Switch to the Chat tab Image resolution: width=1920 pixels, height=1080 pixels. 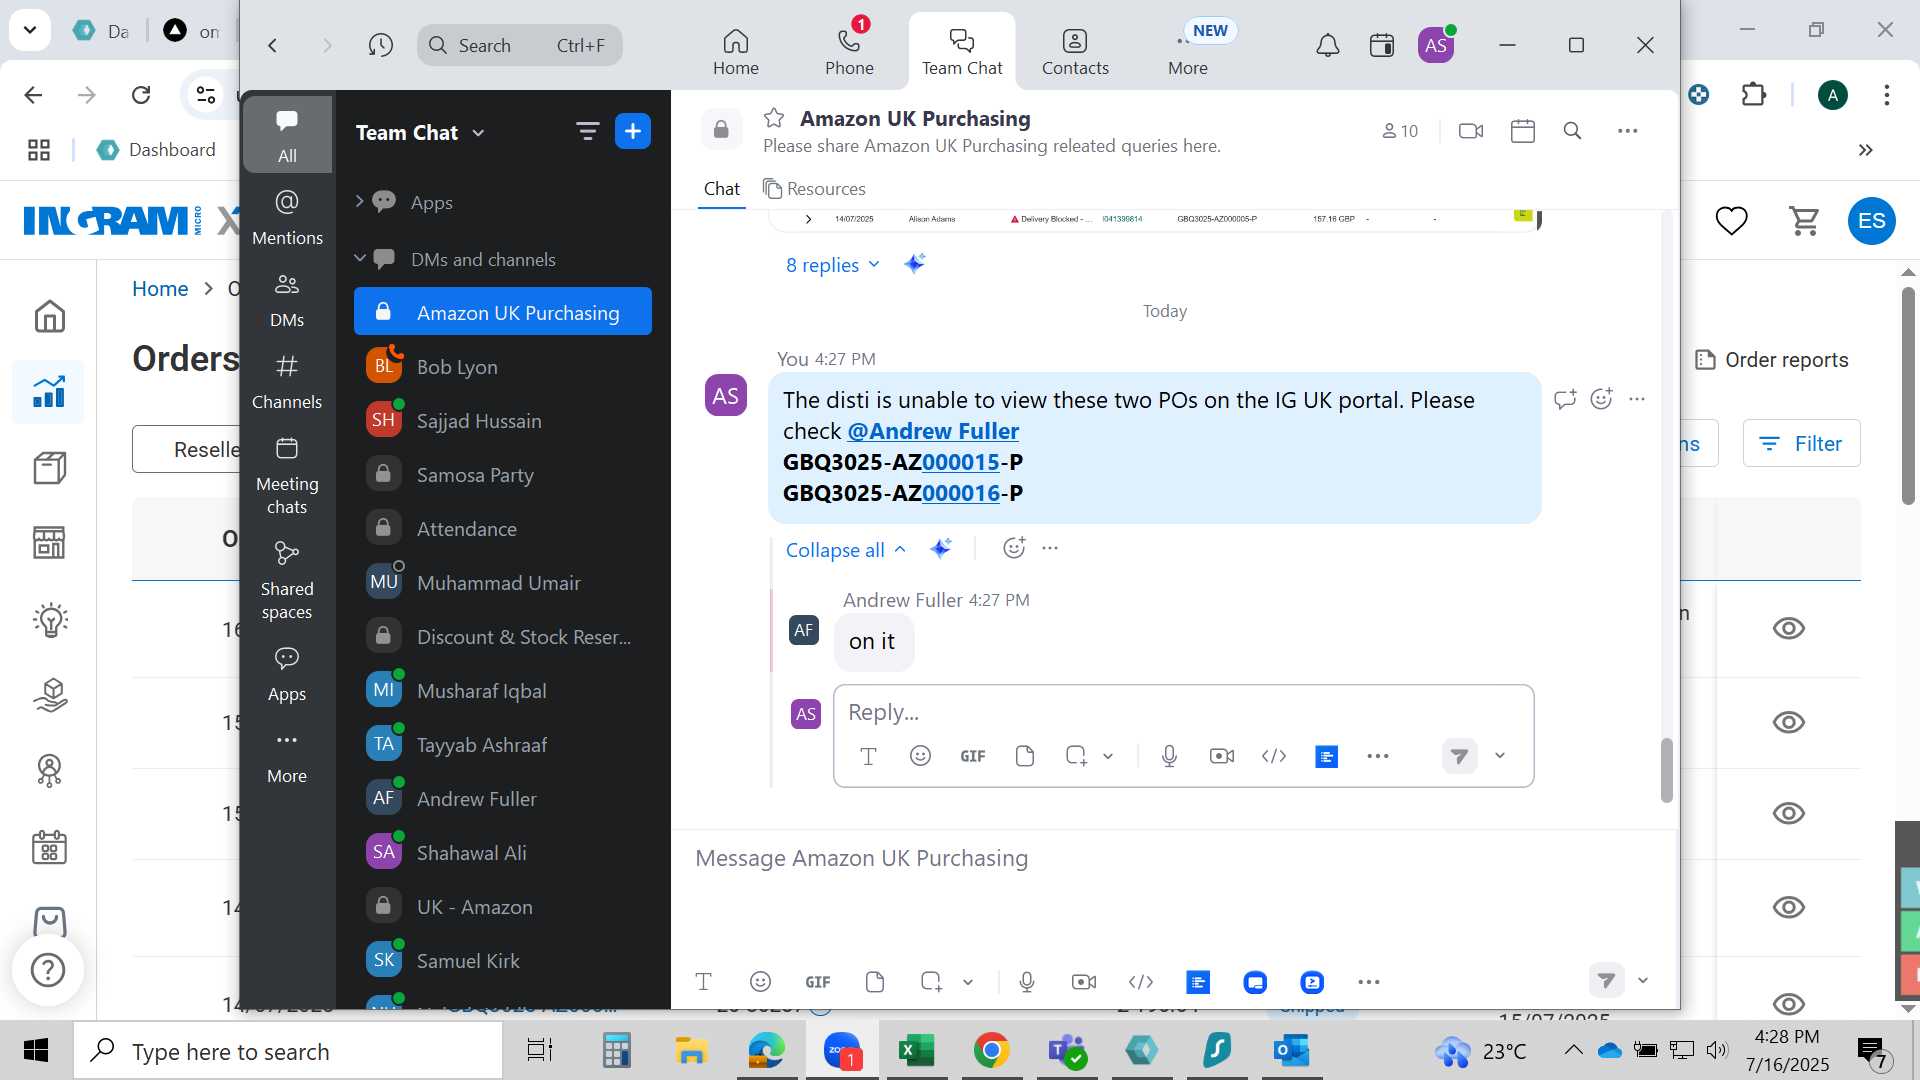[721, 189]
